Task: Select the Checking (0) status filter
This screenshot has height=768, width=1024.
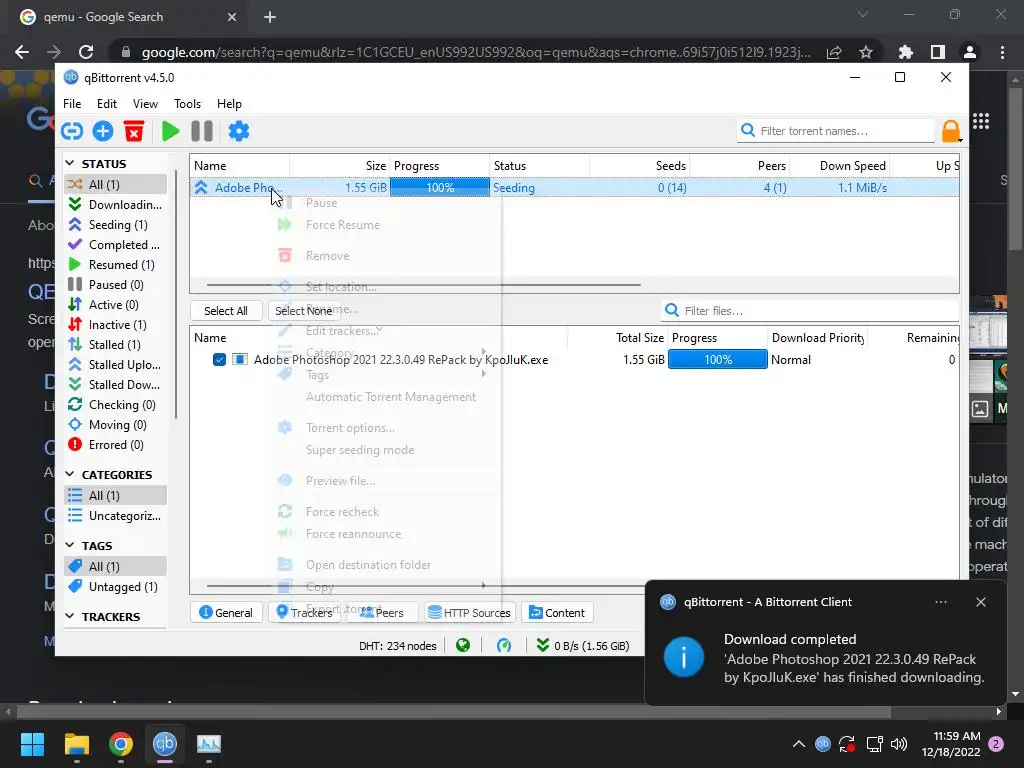Action: (116, 405)
